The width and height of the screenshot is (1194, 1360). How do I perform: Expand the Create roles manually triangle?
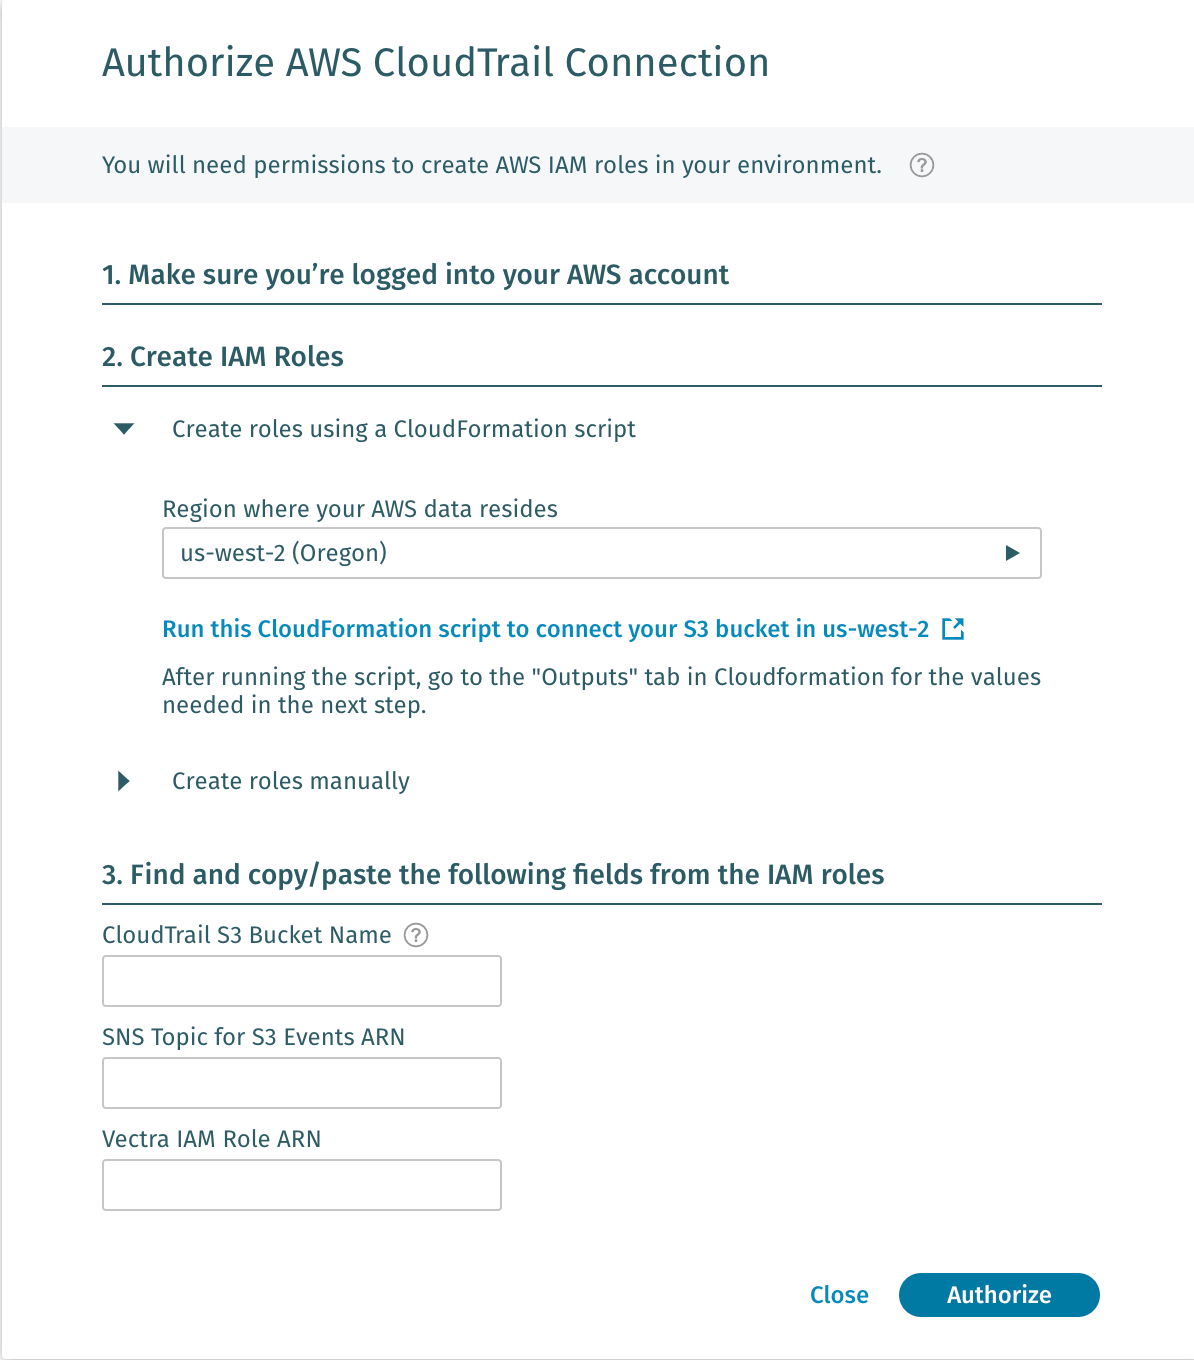(x=124, y=781)
